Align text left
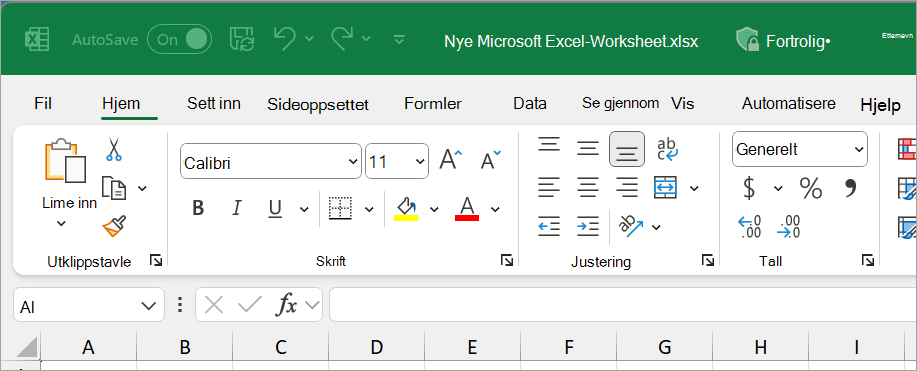This screenshot has height=371, width=917. point(549,187)
